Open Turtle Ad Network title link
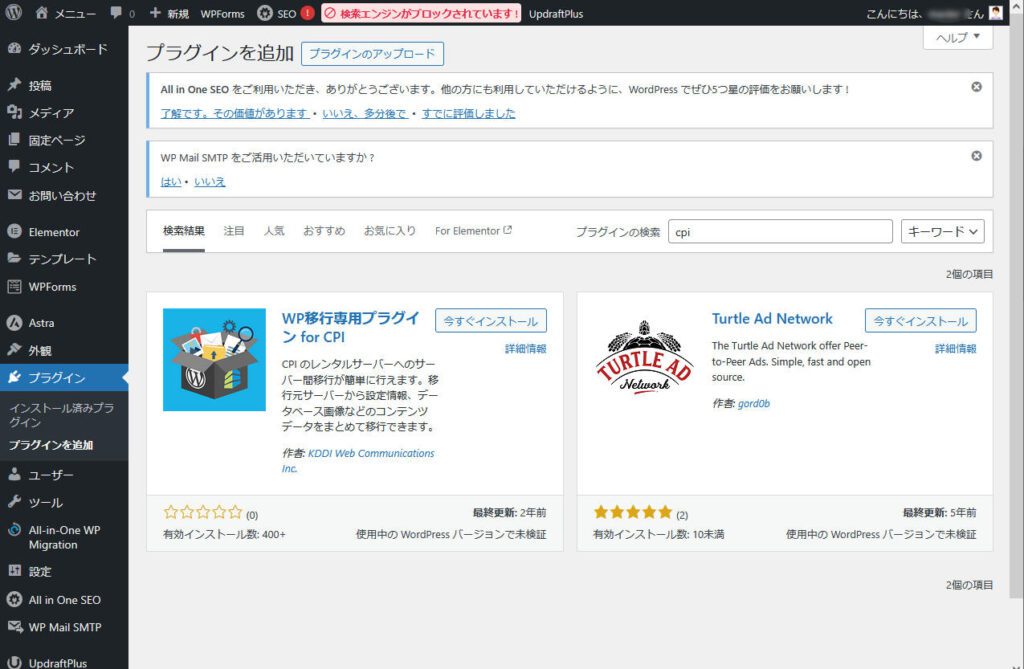 pos(772,319)
